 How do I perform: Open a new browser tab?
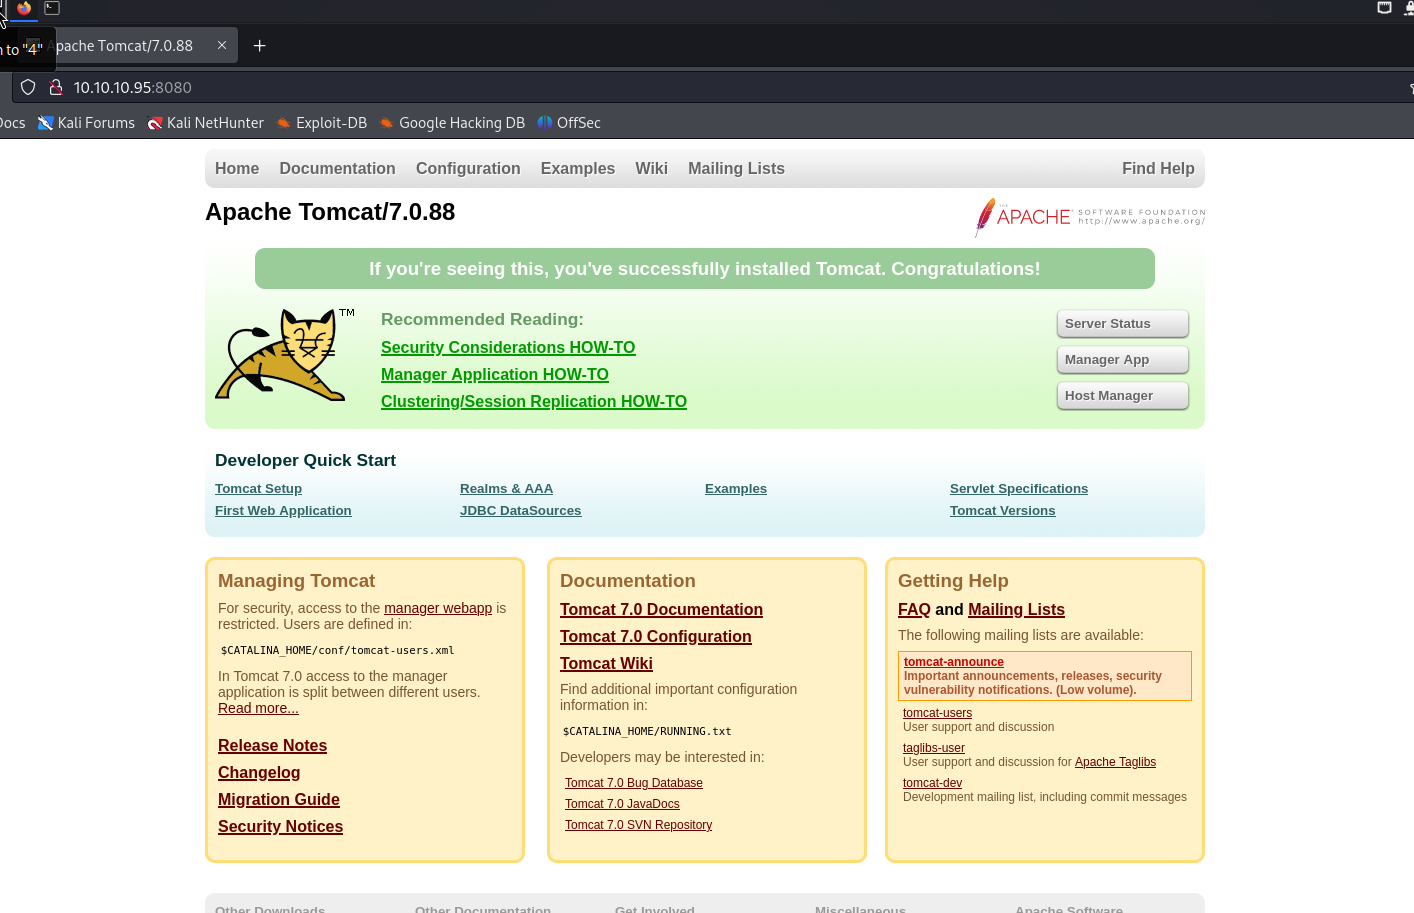click(x=260, y=46)
